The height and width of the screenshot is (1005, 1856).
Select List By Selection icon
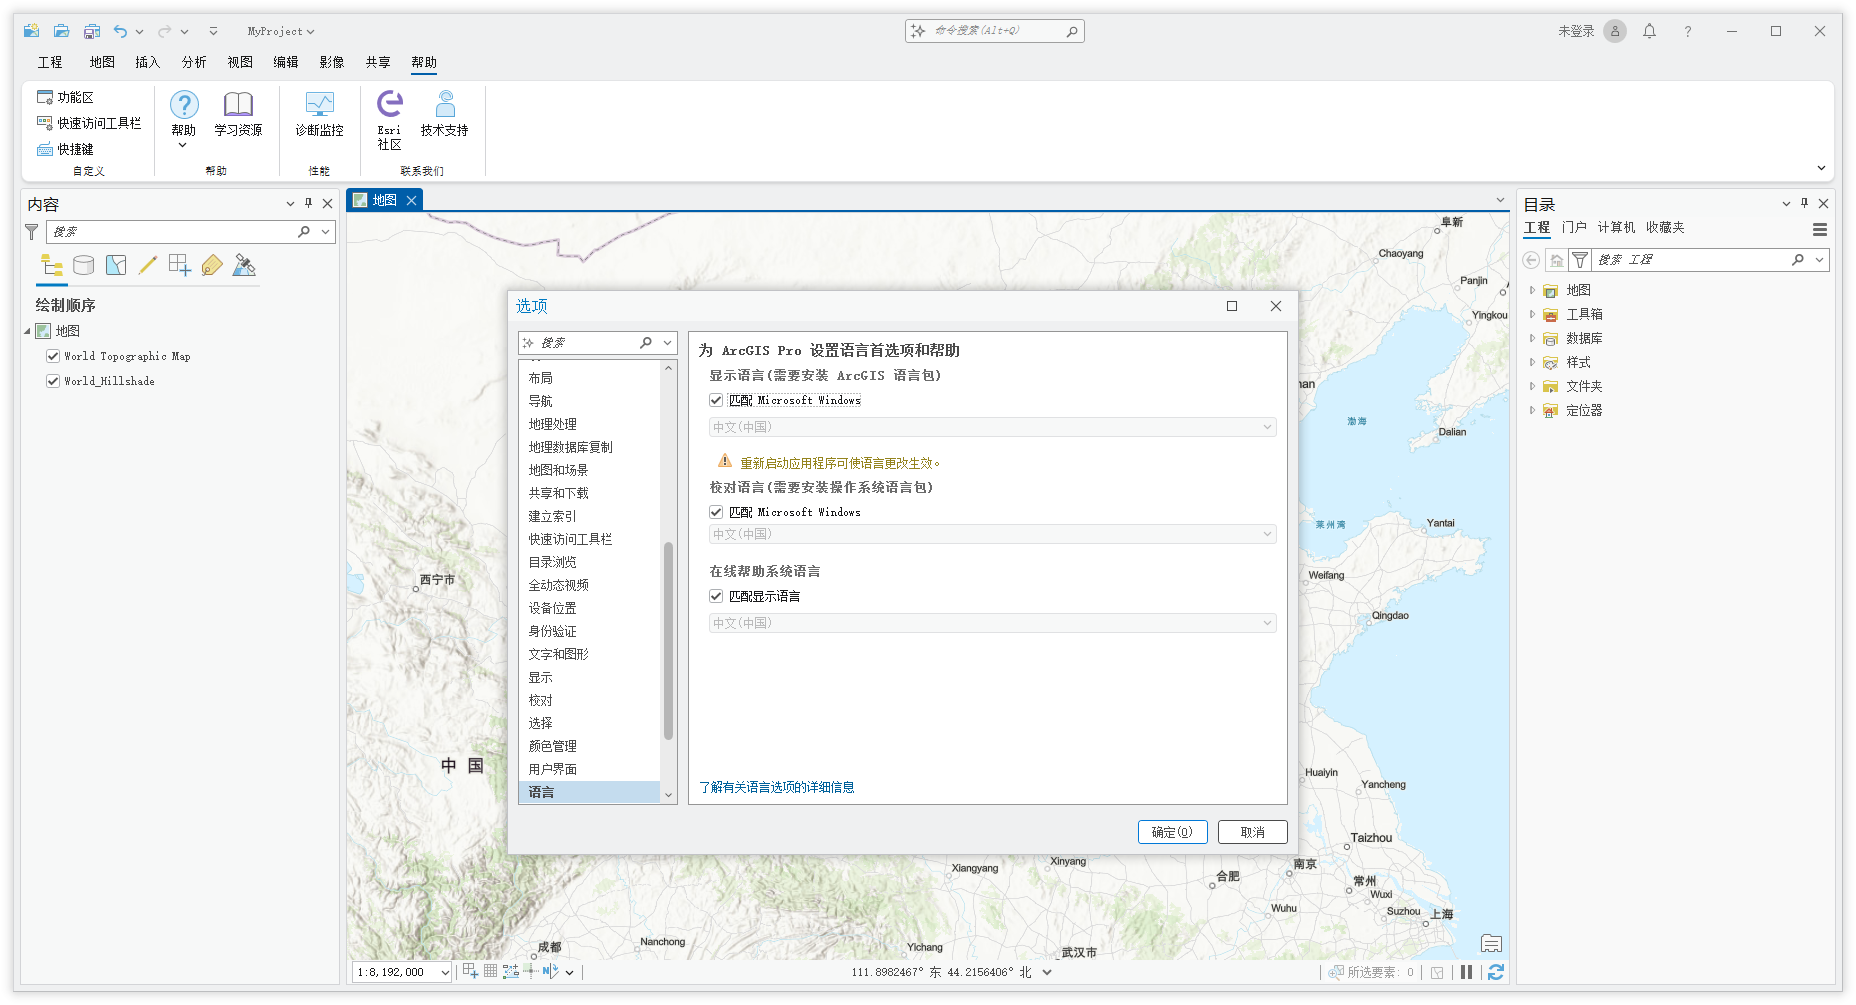tap(116, 265)
